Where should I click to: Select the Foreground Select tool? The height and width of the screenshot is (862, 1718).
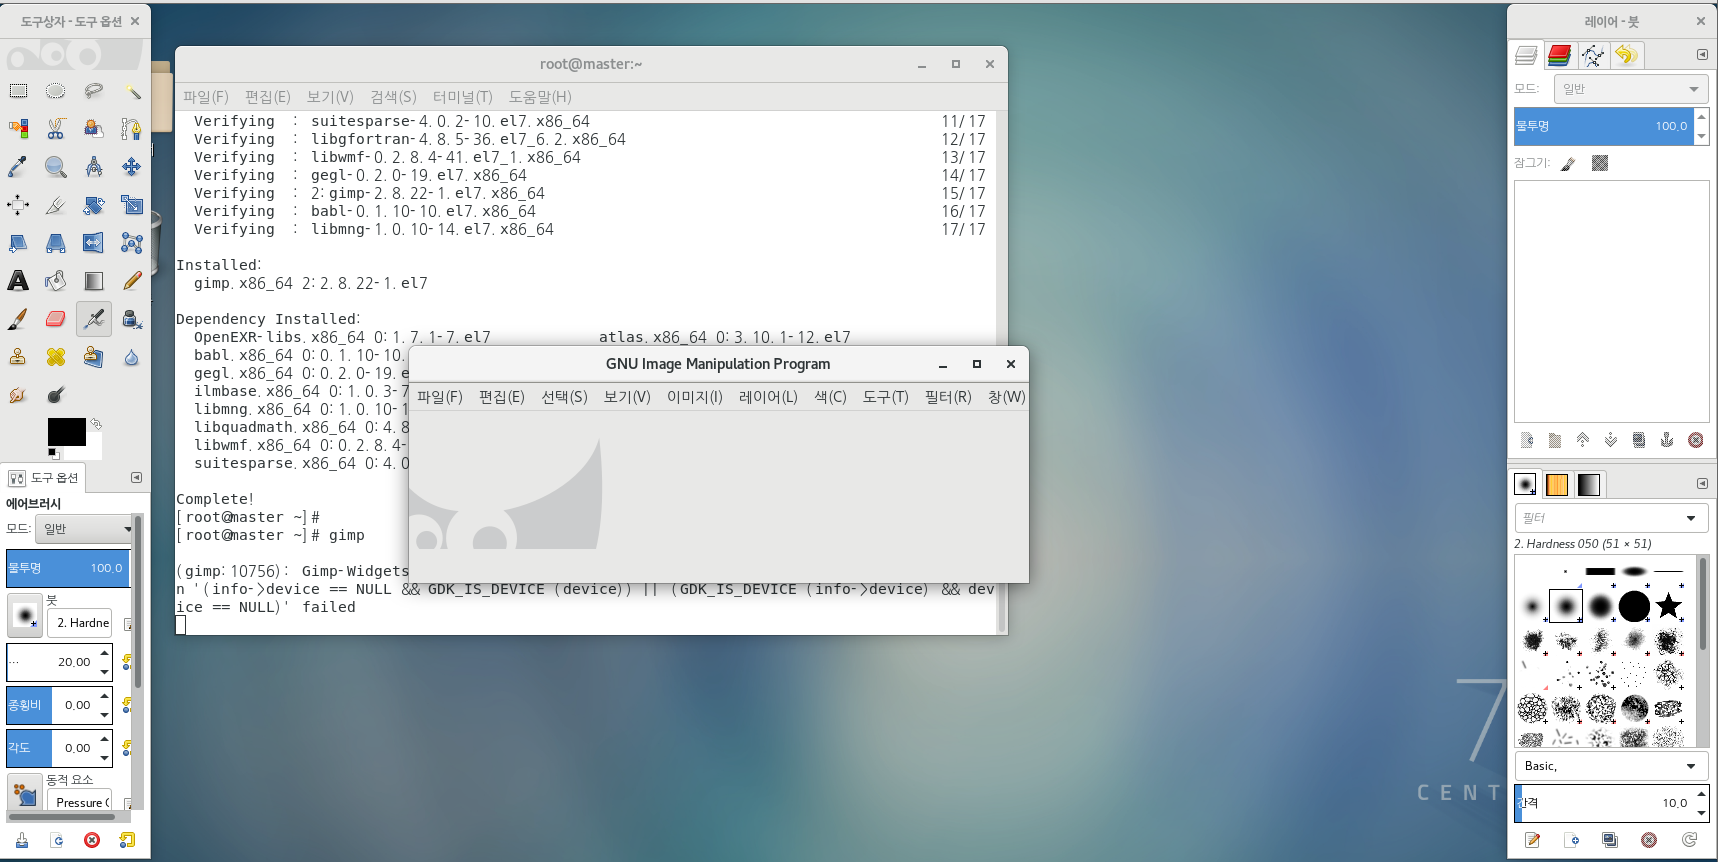pyautogui.click(x=94, y=129)
